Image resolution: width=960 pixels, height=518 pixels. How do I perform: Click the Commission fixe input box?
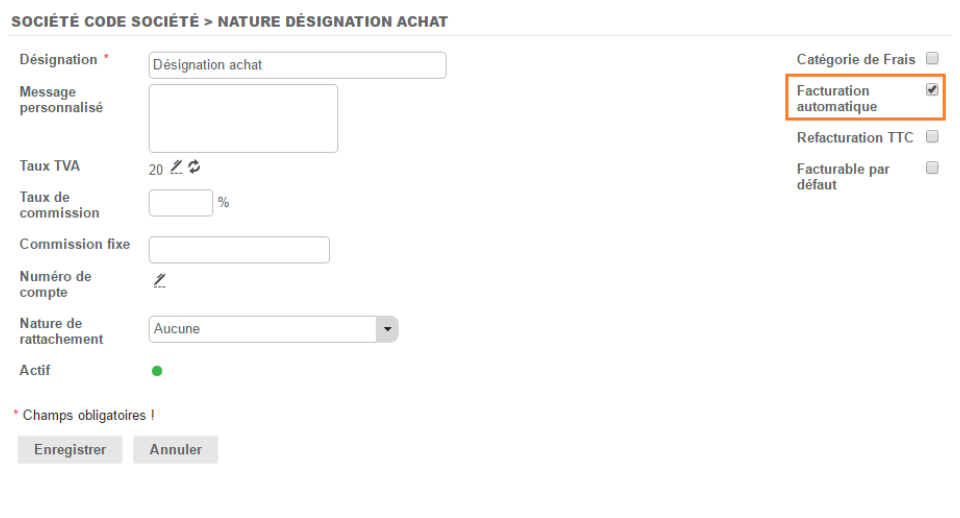tap(239, 250)
